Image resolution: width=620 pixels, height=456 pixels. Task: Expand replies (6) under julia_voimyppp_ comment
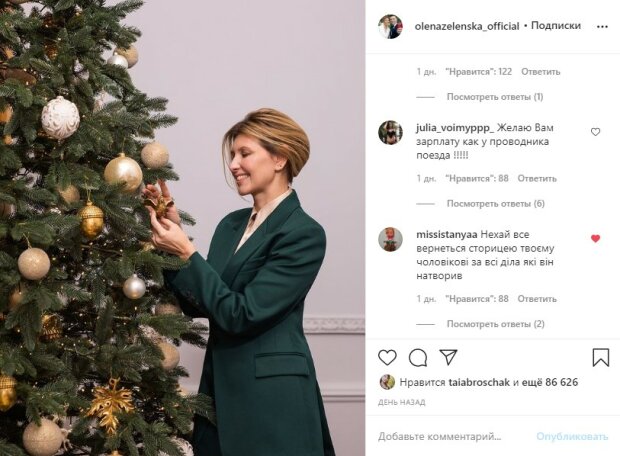point(494,203)
